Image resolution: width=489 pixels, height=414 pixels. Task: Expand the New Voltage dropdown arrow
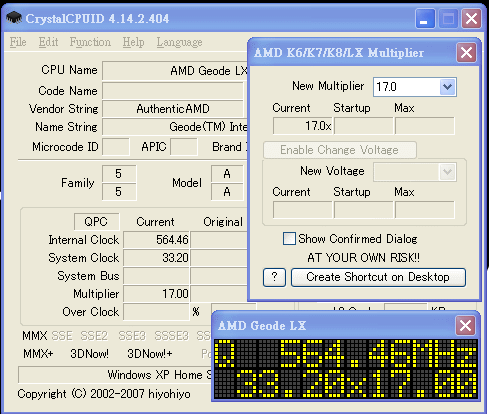coord(447,172)
